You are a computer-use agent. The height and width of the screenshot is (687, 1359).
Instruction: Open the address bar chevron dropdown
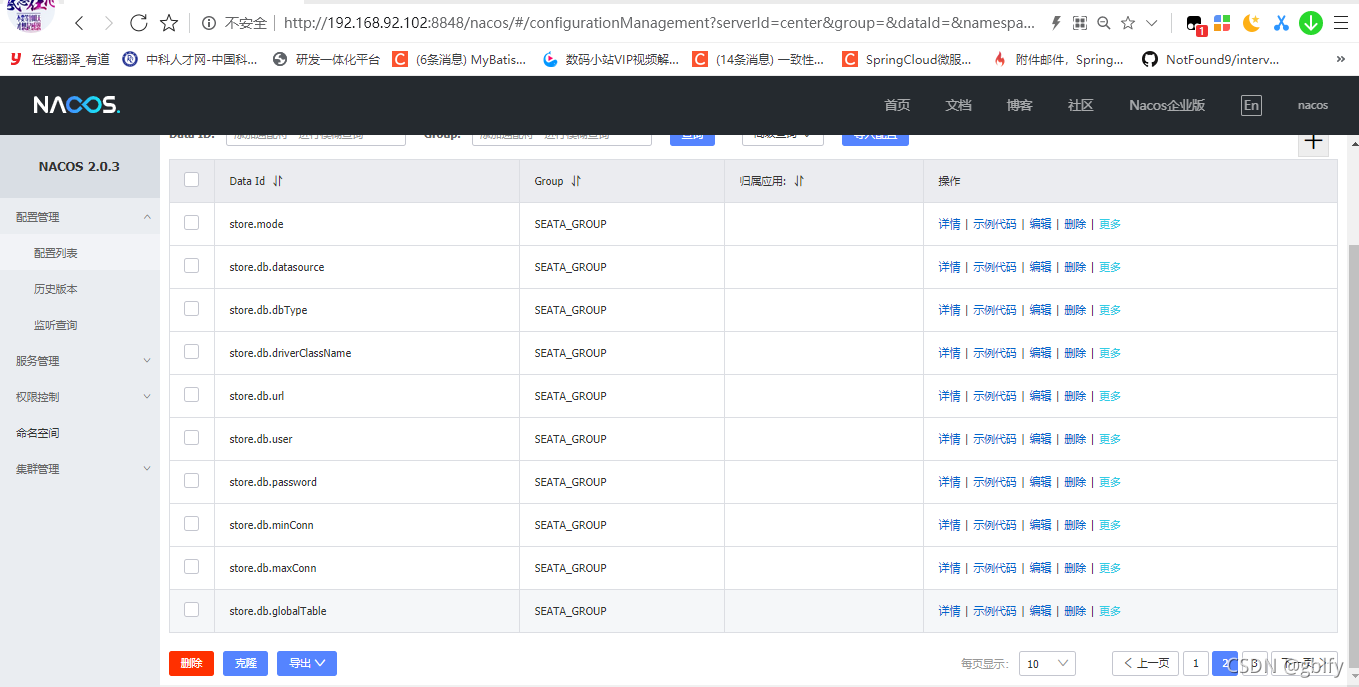(x=1152, y=23)
